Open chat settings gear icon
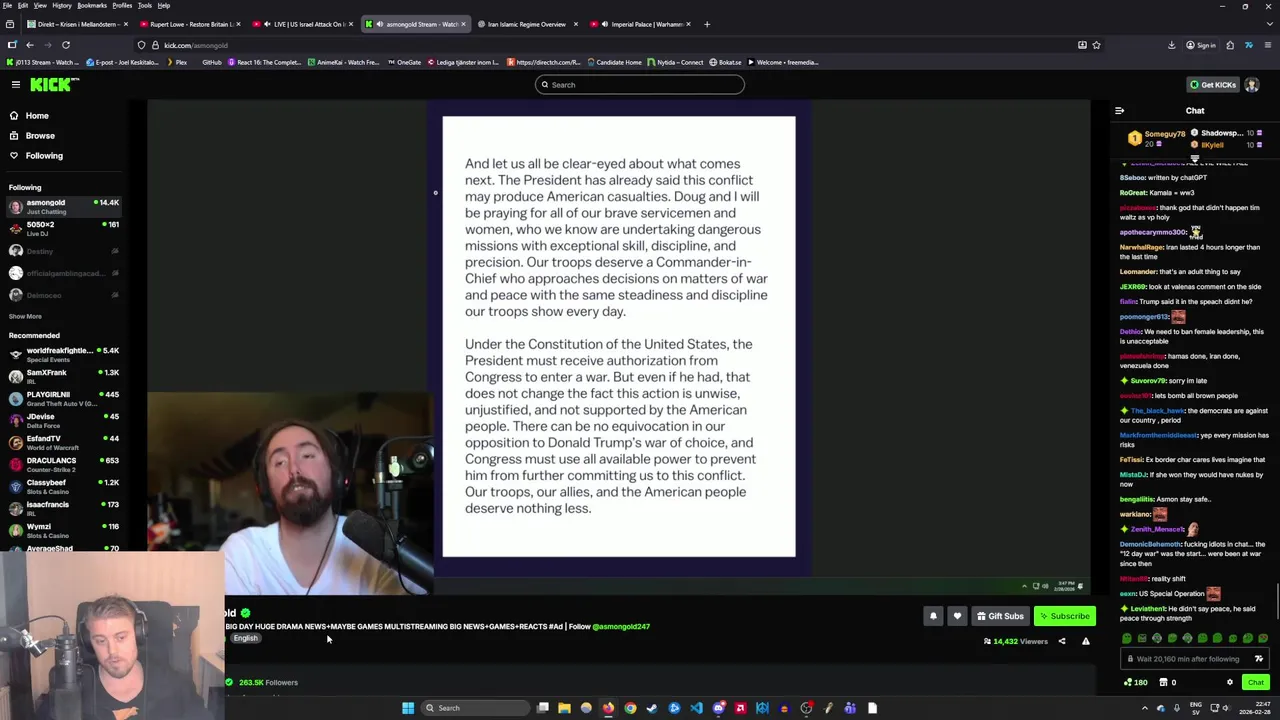1280x720 pixels. (x=1230, y=682)
